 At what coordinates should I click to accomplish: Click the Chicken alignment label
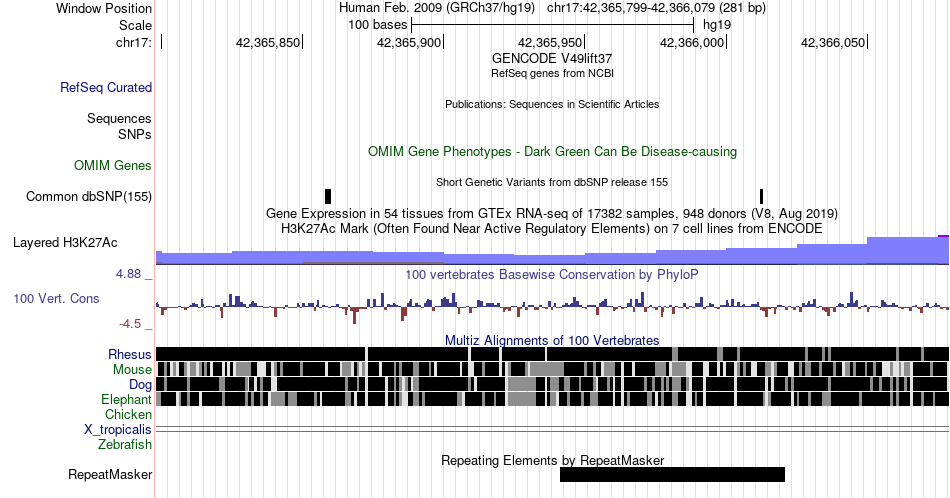128,414
